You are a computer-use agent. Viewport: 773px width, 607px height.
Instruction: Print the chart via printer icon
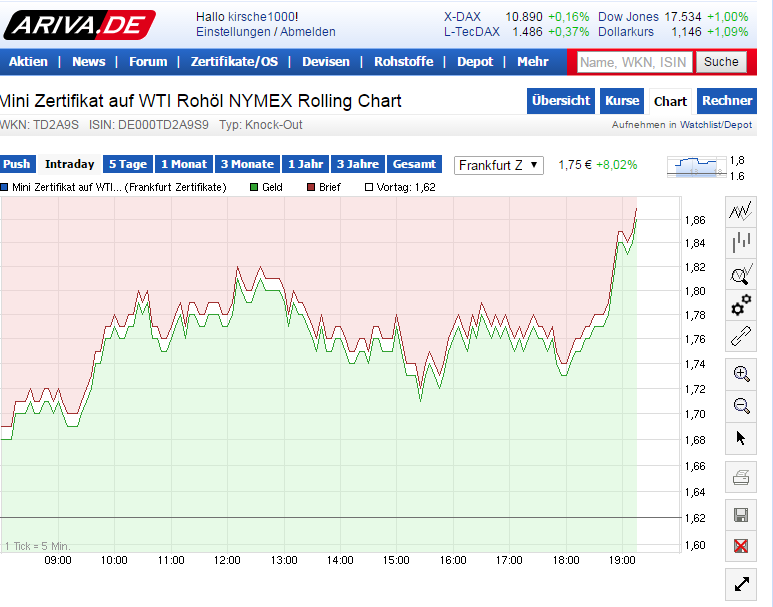point(740,477)
